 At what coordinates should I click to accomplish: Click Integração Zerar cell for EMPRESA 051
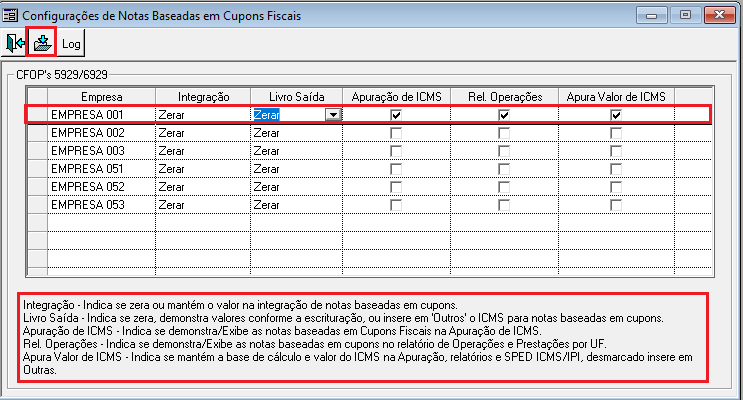[x=203, y=169]
